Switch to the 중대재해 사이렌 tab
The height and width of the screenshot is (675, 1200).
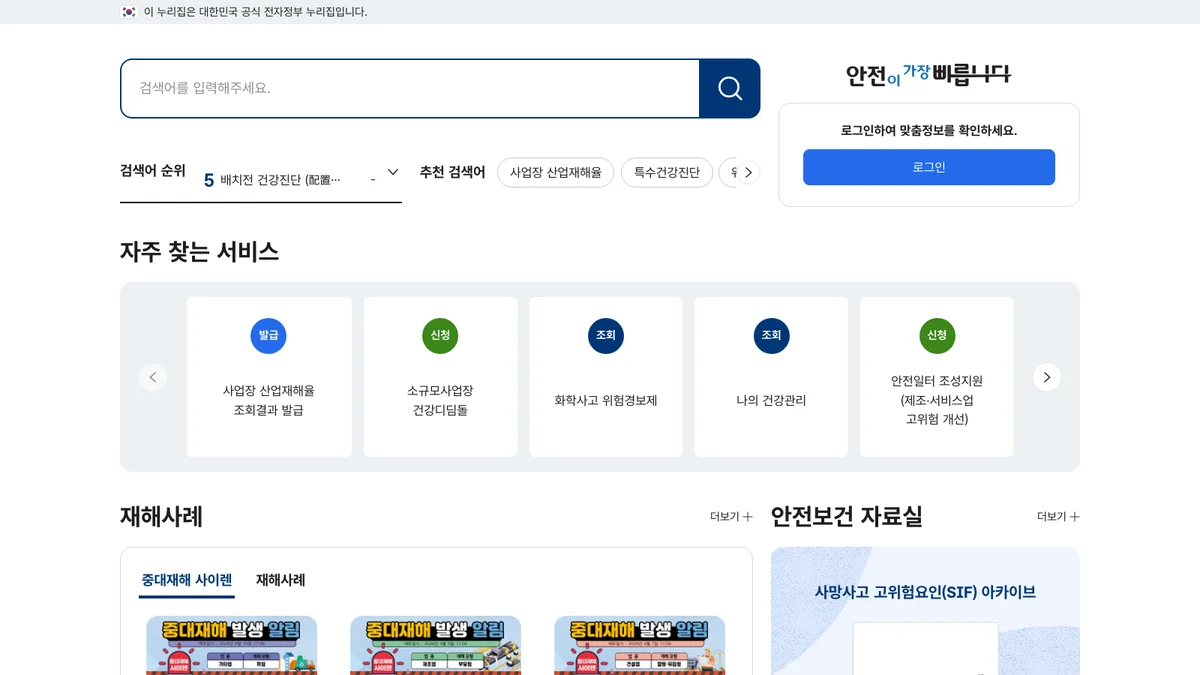(x=187, y=580)
